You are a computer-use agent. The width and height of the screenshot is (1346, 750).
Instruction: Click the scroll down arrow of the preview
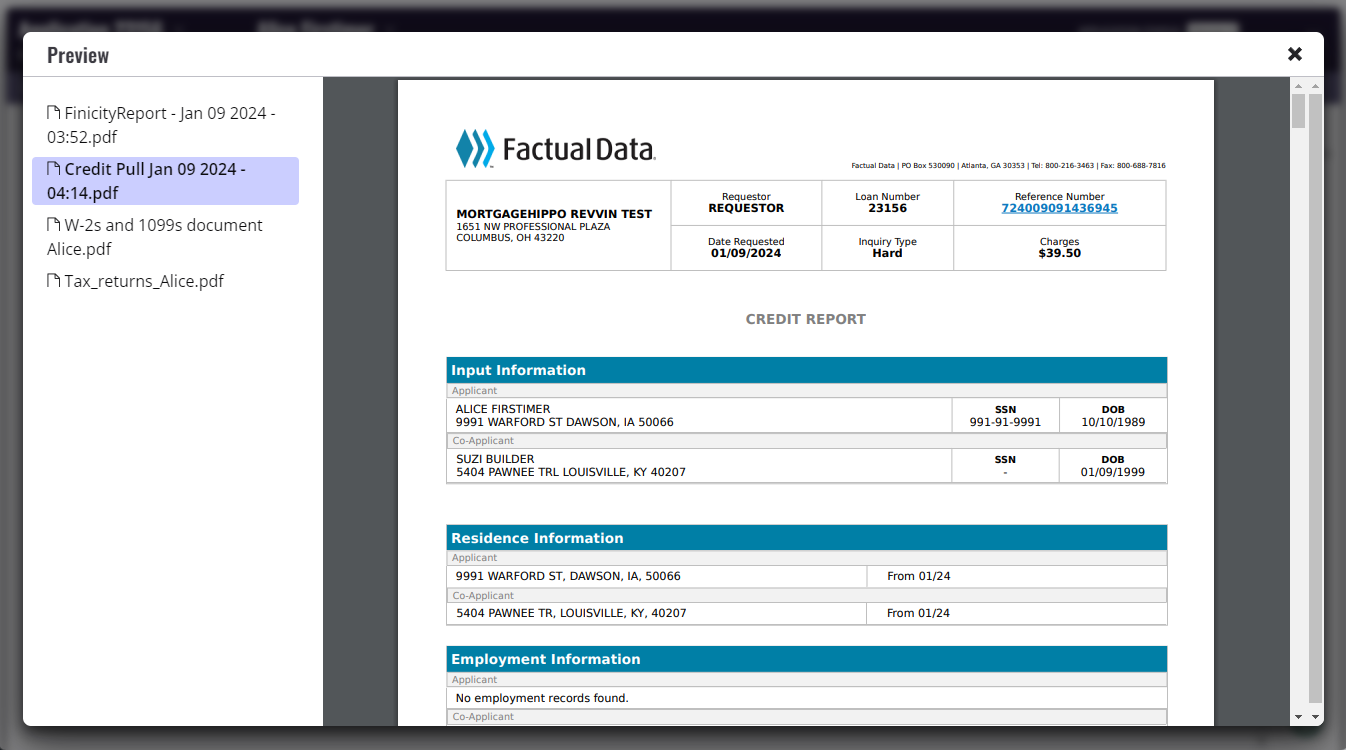click(x=1298, y=717)
